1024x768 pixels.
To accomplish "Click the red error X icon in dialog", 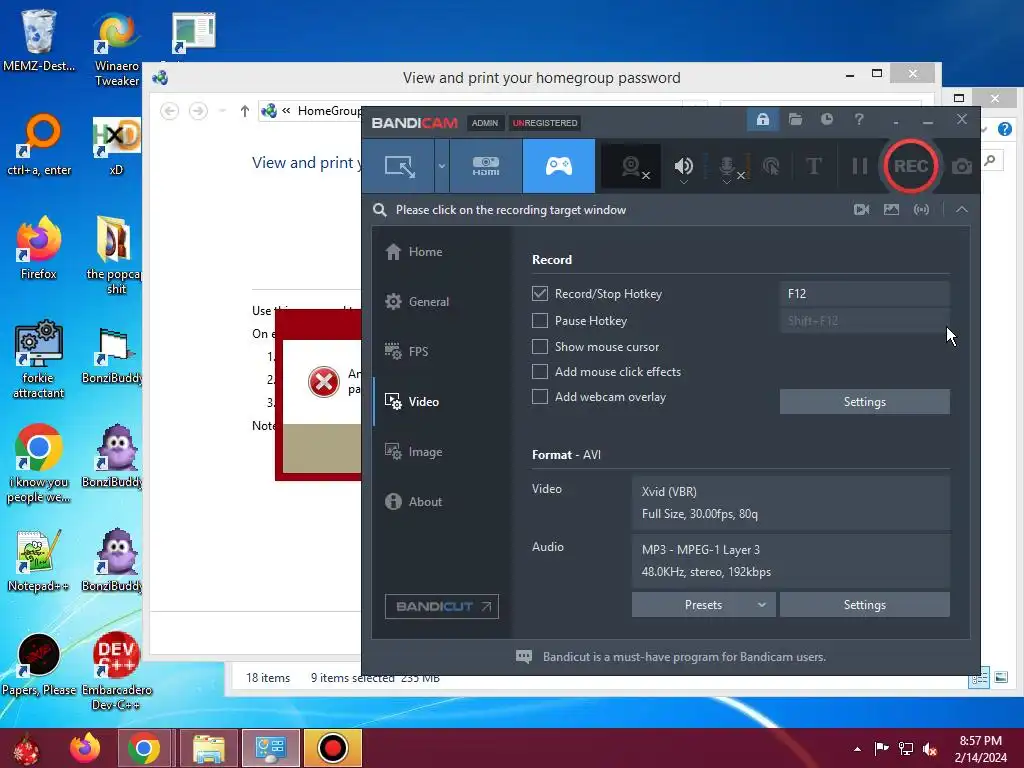I will [x=323, y=382].
